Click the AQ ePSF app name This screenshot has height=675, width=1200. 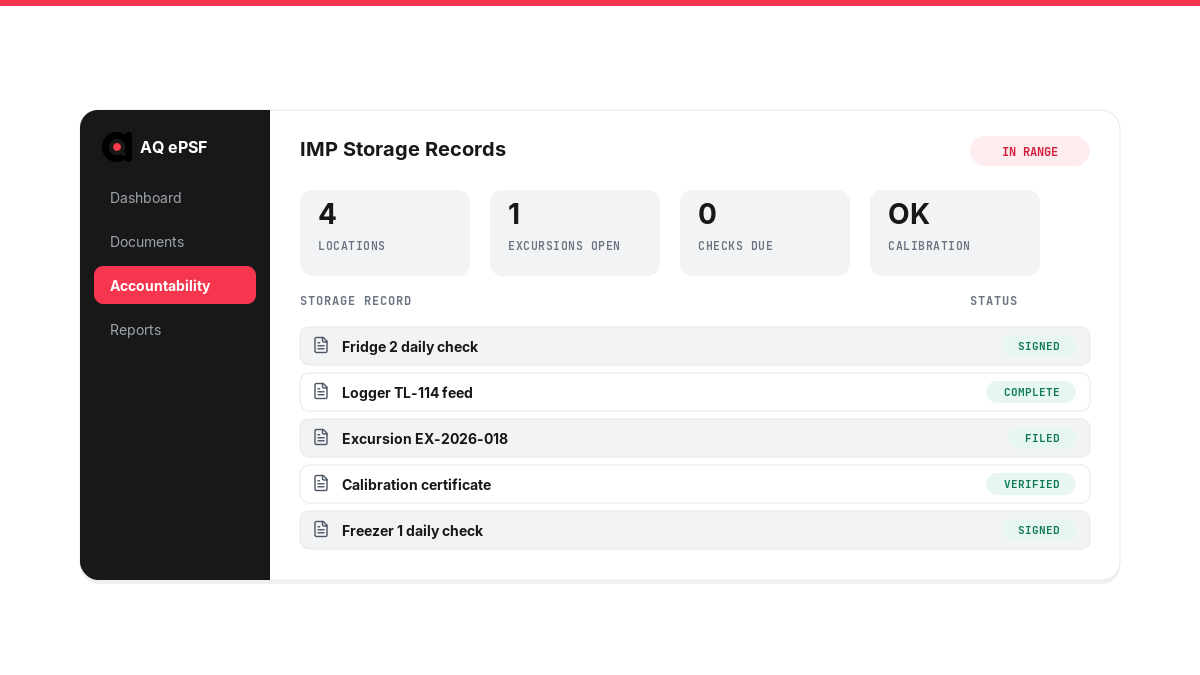point(173,147)
